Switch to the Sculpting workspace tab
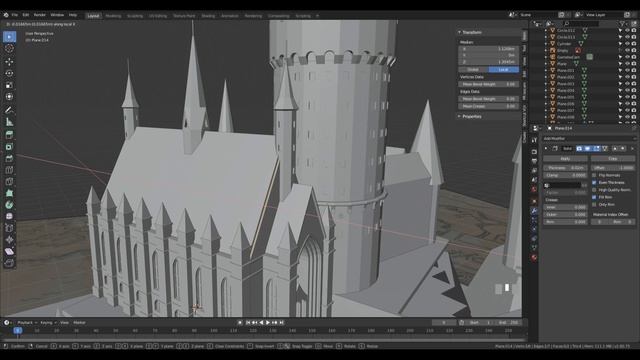The image size is (640, 360). [135, 16]
